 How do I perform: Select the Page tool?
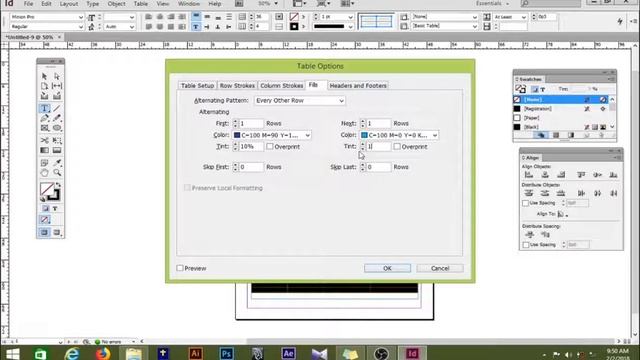[44, 86]
